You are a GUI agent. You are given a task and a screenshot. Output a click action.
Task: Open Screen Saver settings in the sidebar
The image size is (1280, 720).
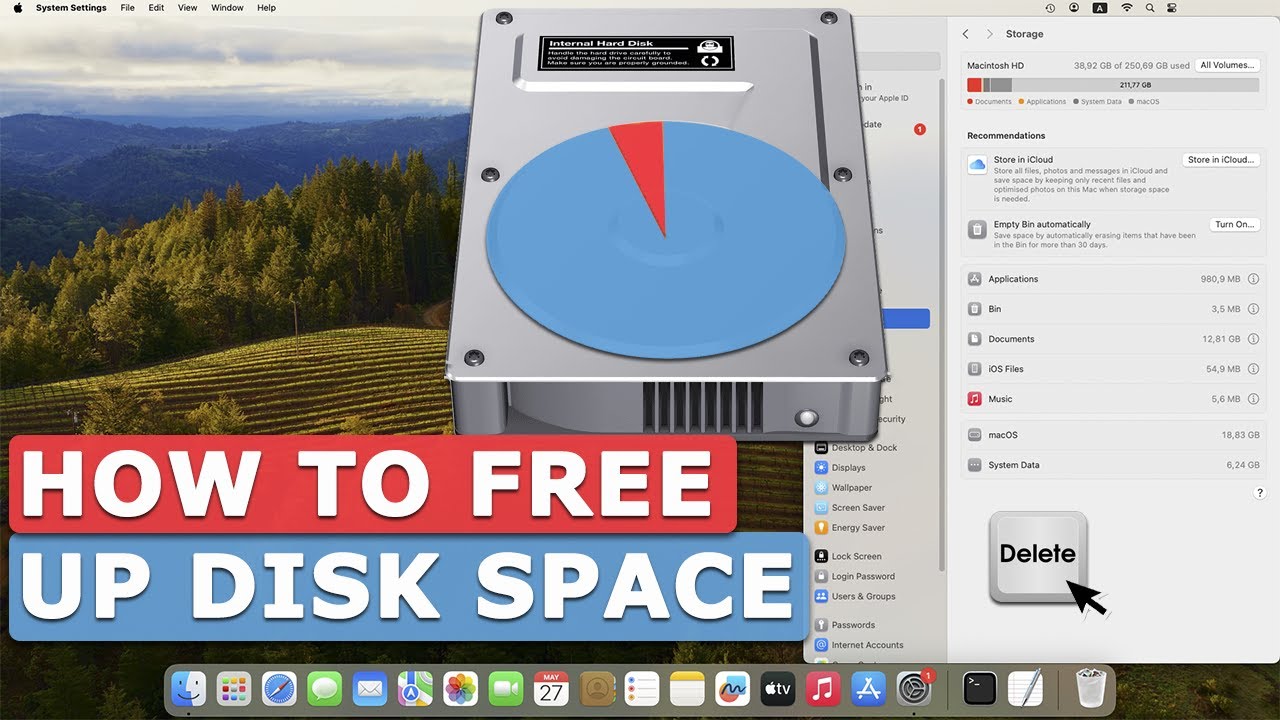pyautogui.click(x=850, y=508)
